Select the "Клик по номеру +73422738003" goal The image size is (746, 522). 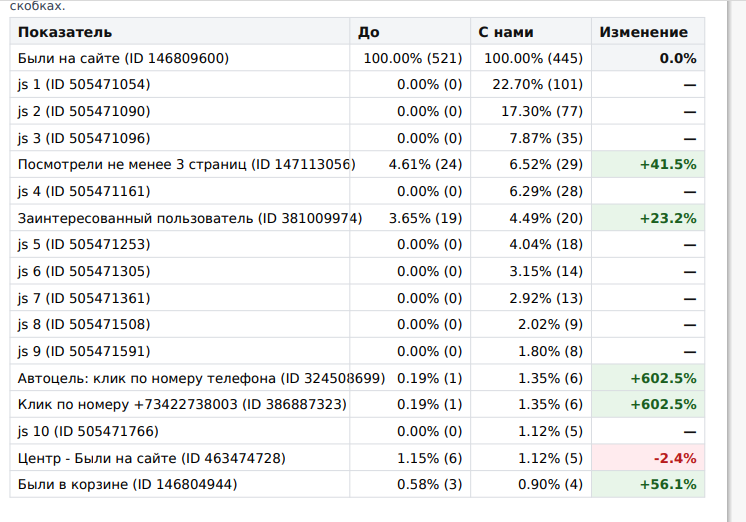click(182, 405)
